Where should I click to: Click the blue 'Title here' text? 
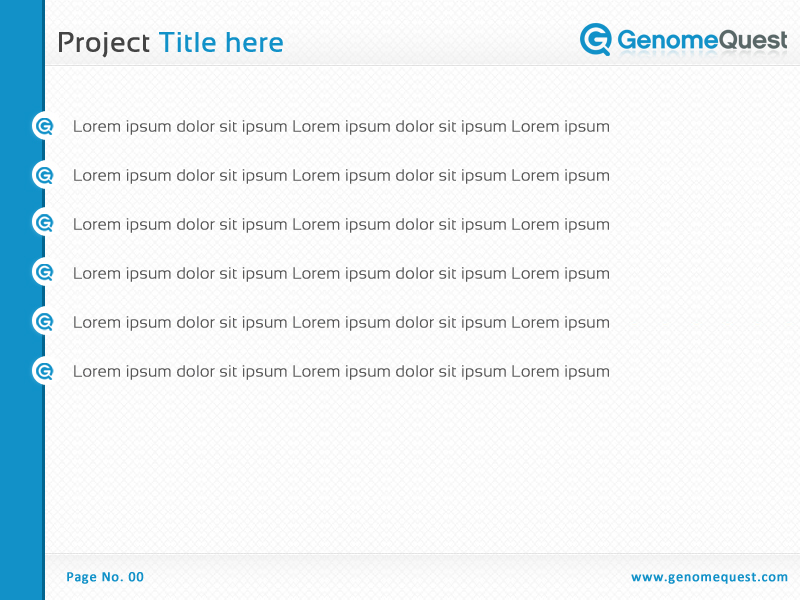(x=221, y=43)
